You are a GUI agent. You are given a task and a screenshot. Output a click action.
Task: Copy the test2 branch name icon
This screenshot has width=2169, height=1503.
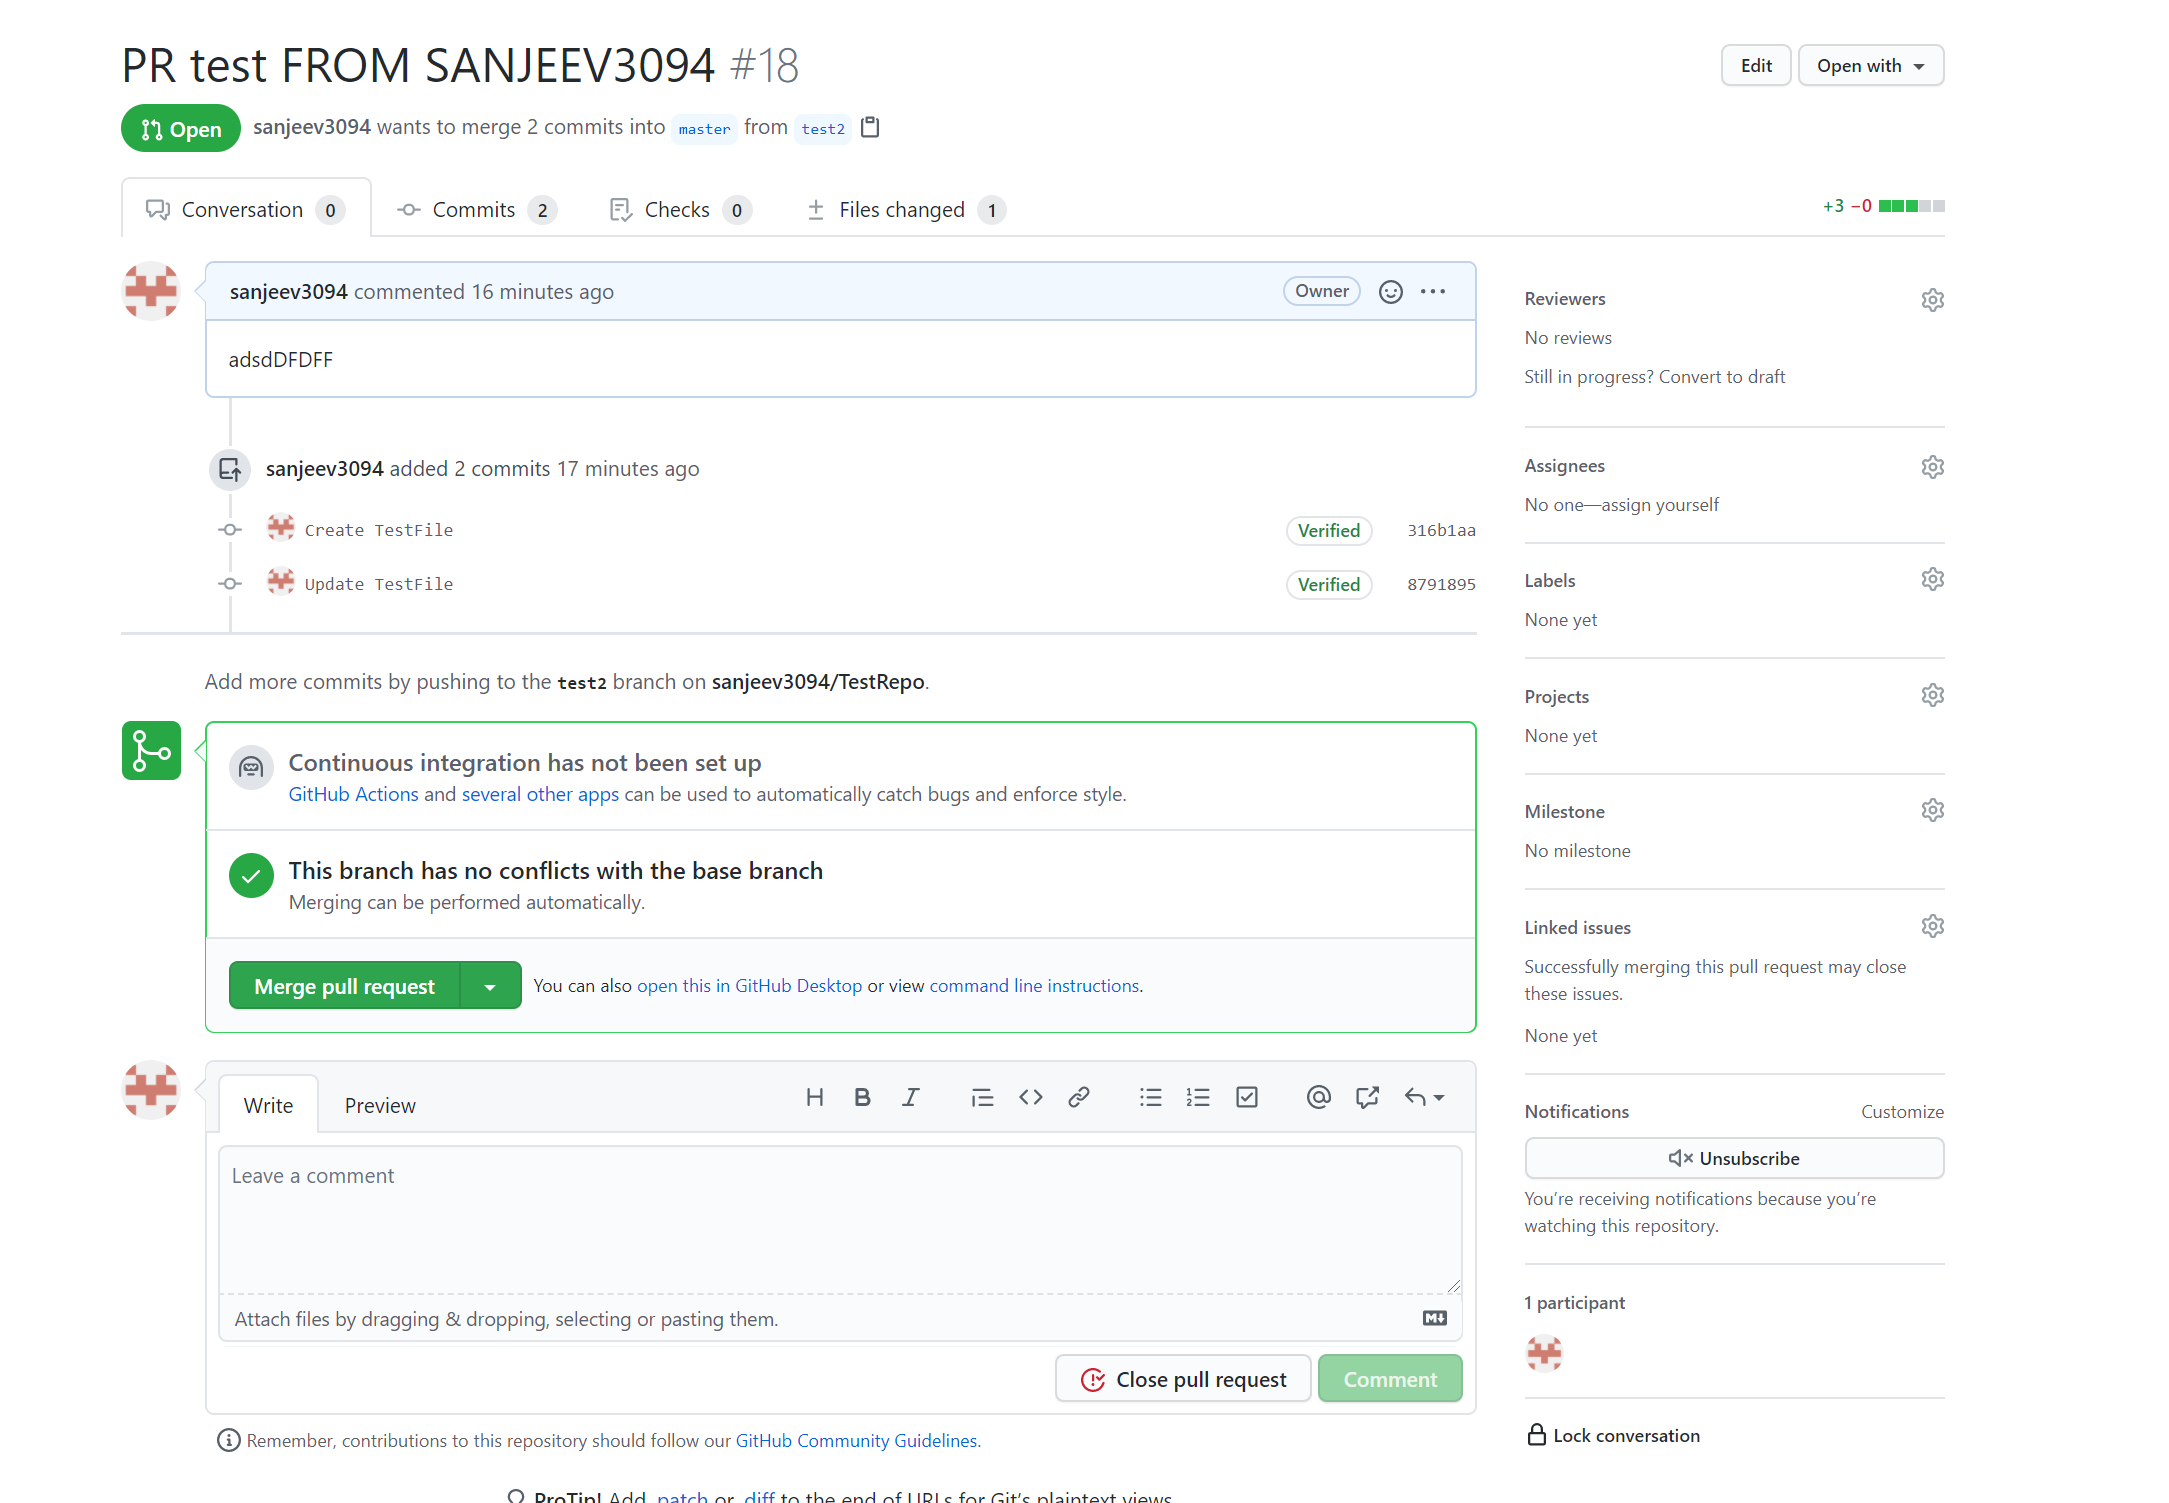coord(870,127)
